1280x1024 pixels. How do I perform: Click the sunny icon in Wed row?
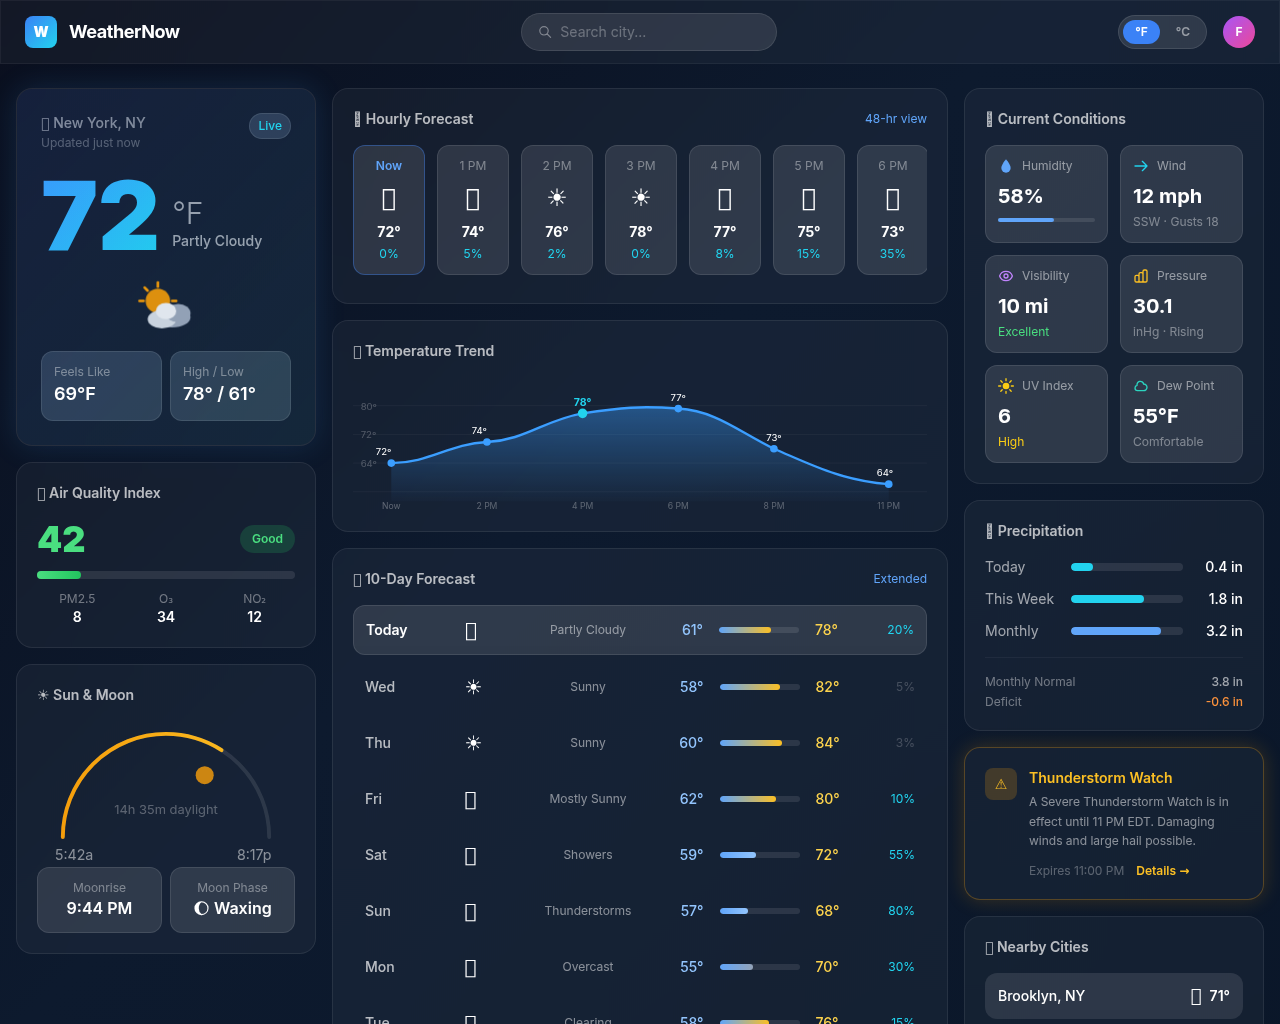(473, 687)
